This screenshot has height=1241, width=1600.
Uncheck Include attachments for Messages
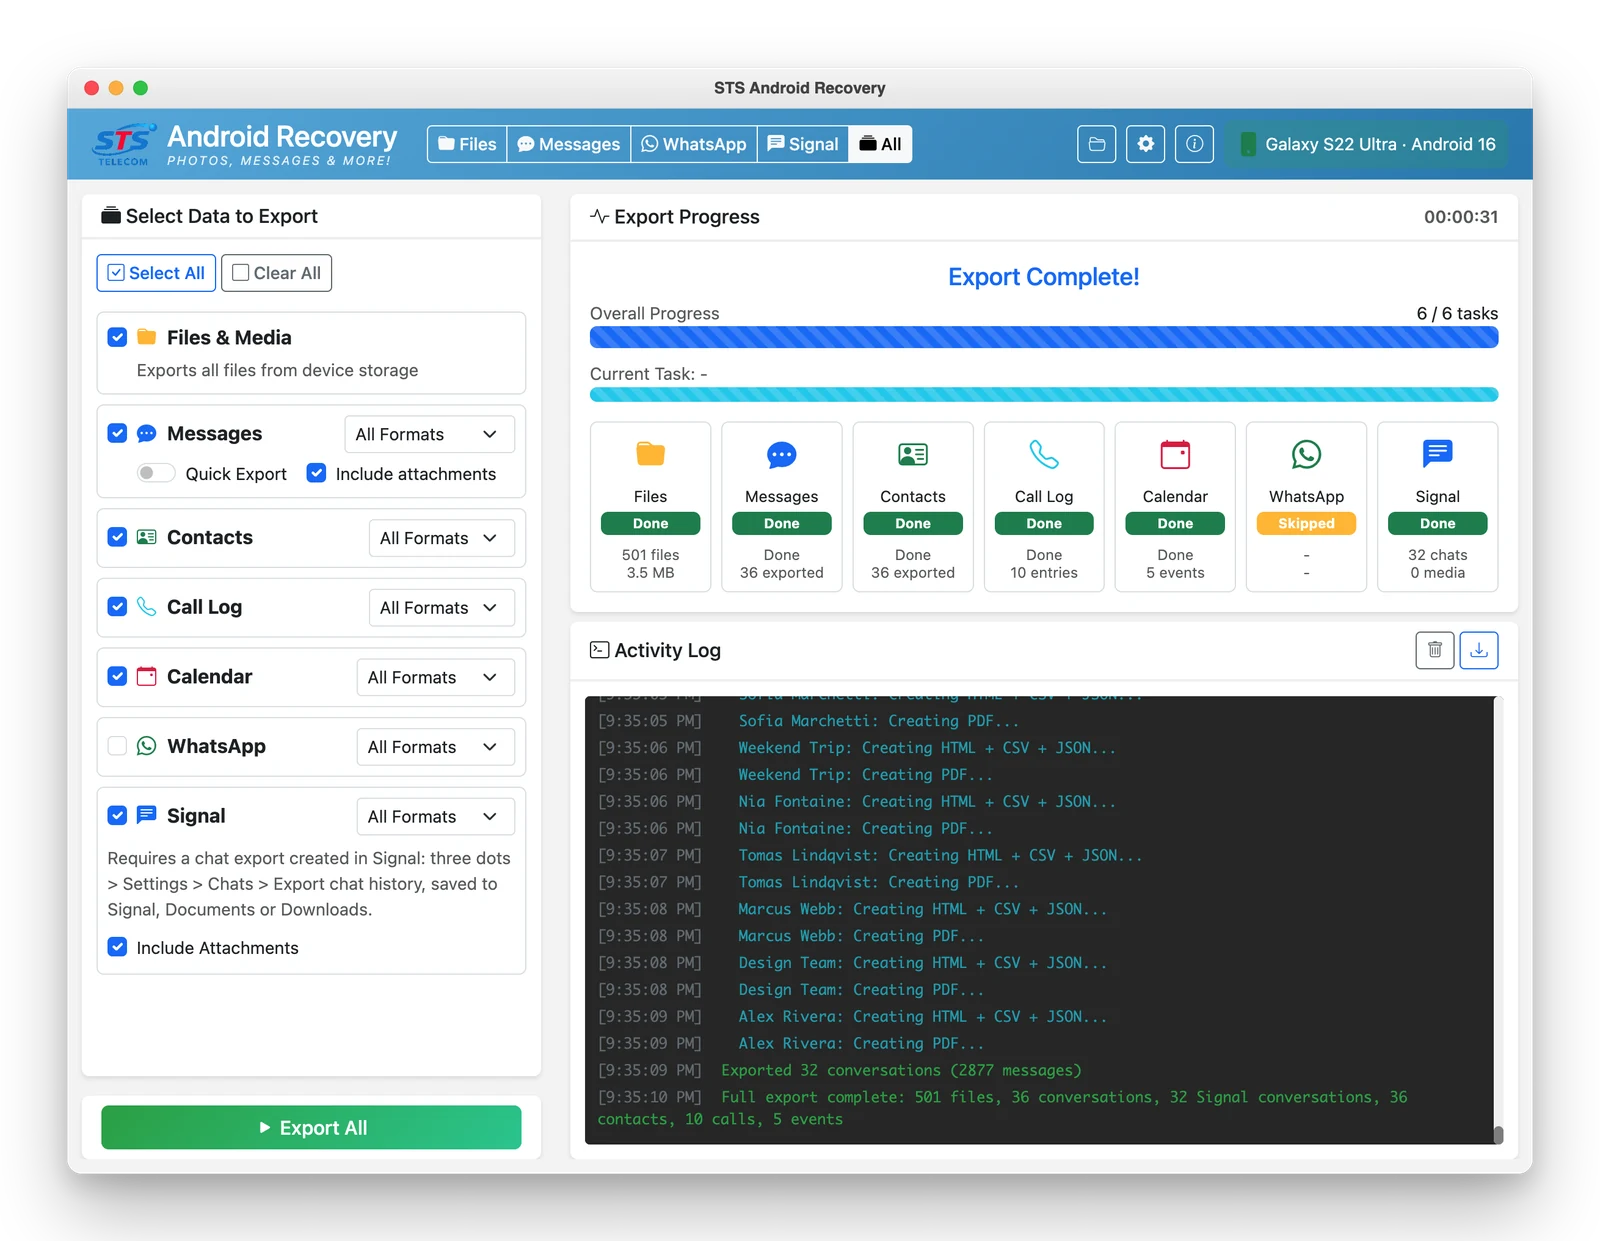tap(316, 473)
